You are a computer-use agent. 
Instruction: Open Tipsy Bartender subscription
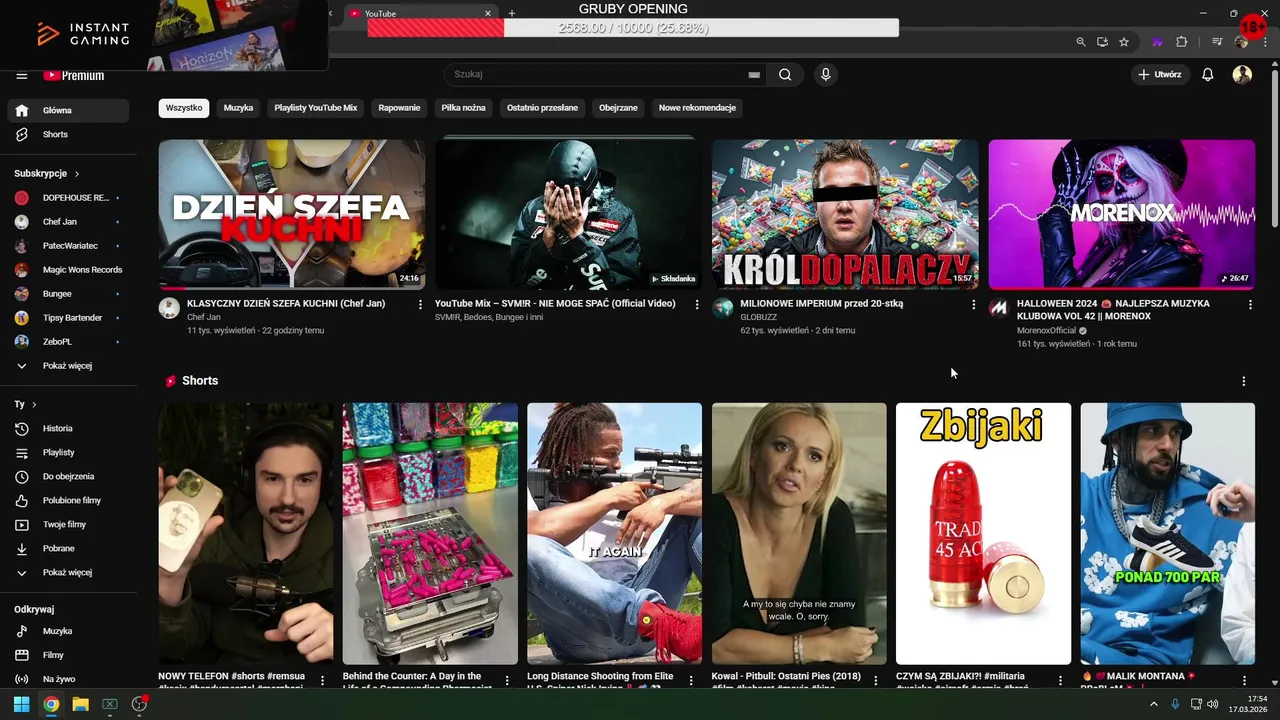click(68, 318)
